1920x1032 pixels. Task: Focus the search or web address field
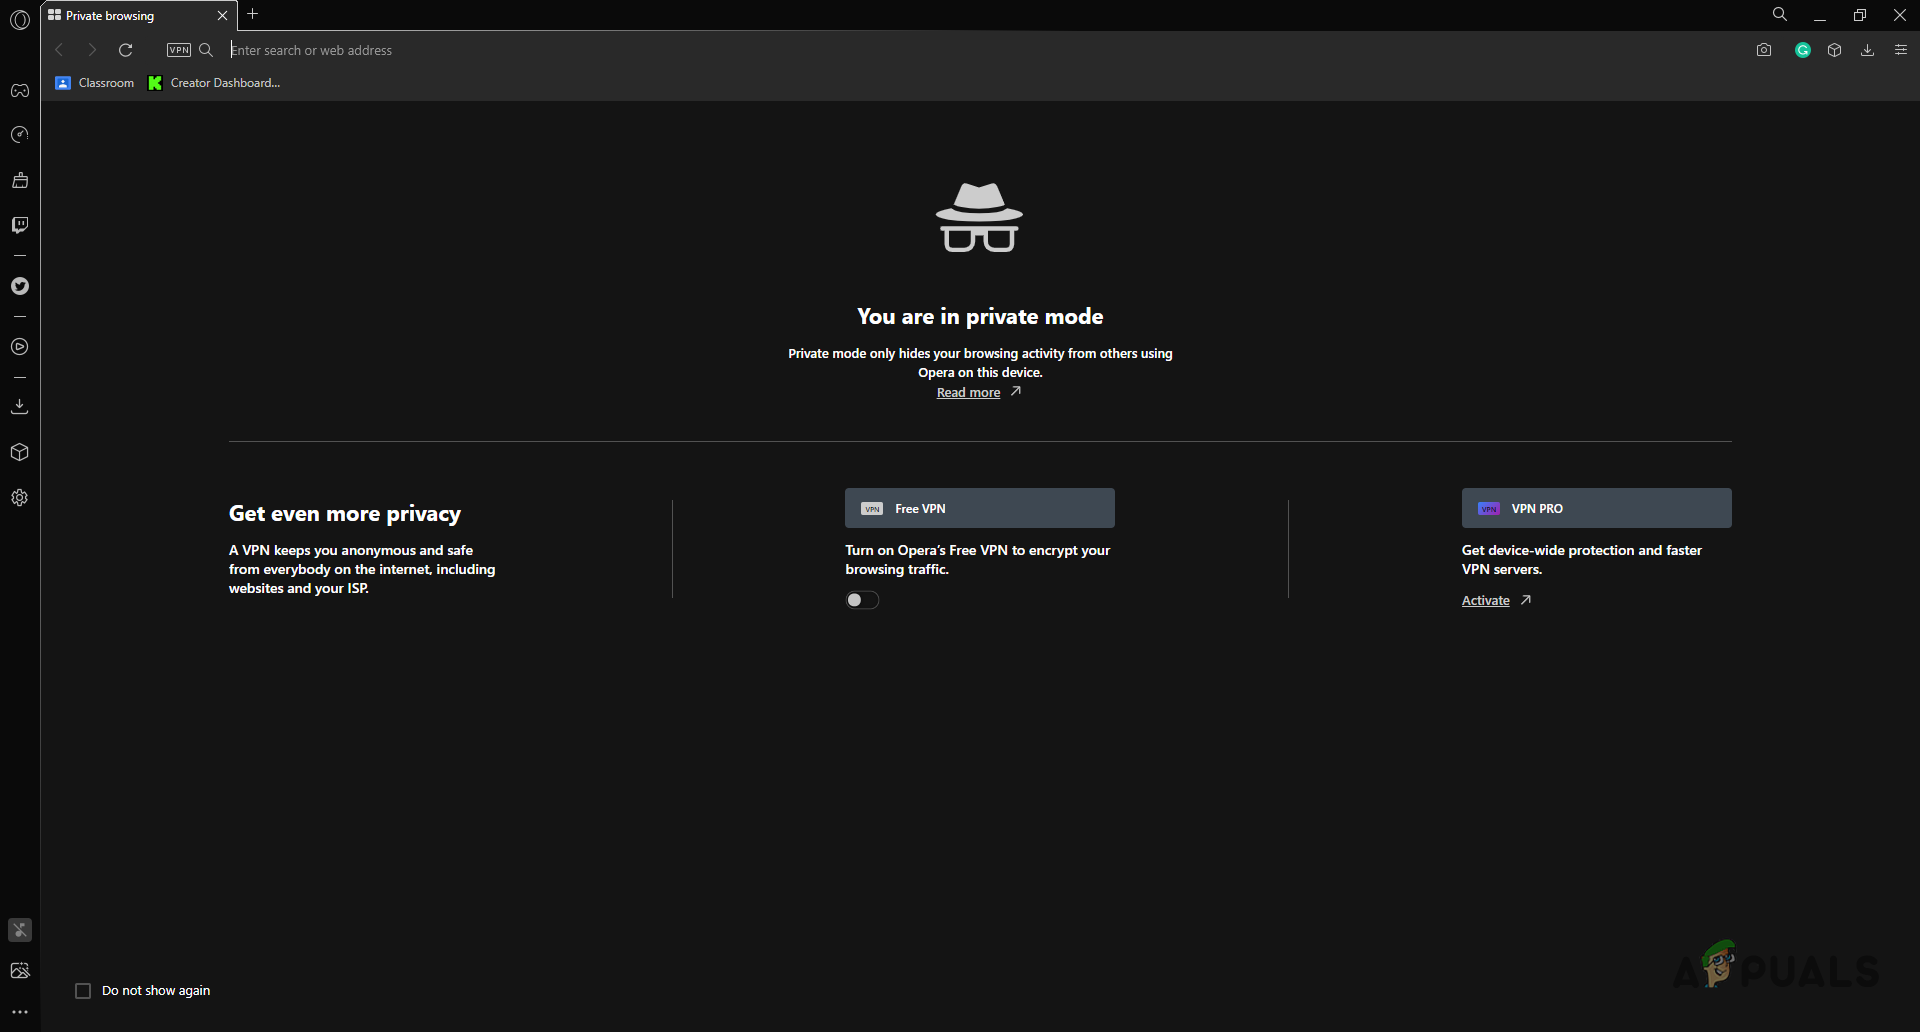(x=980, y=50)
